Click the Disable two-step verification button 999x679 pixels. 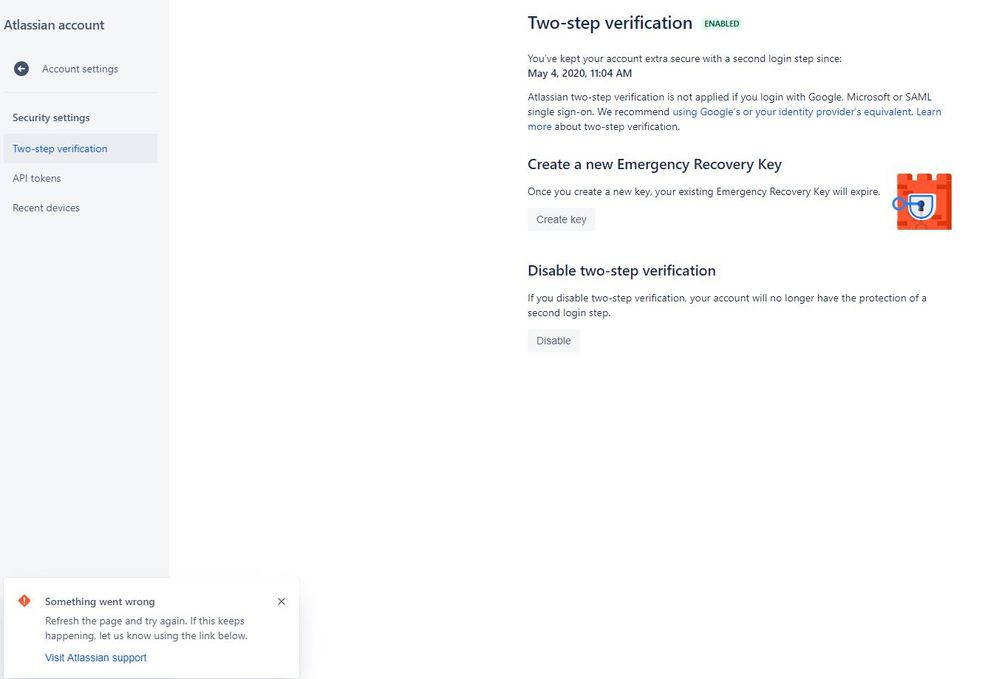click(554, 341)
